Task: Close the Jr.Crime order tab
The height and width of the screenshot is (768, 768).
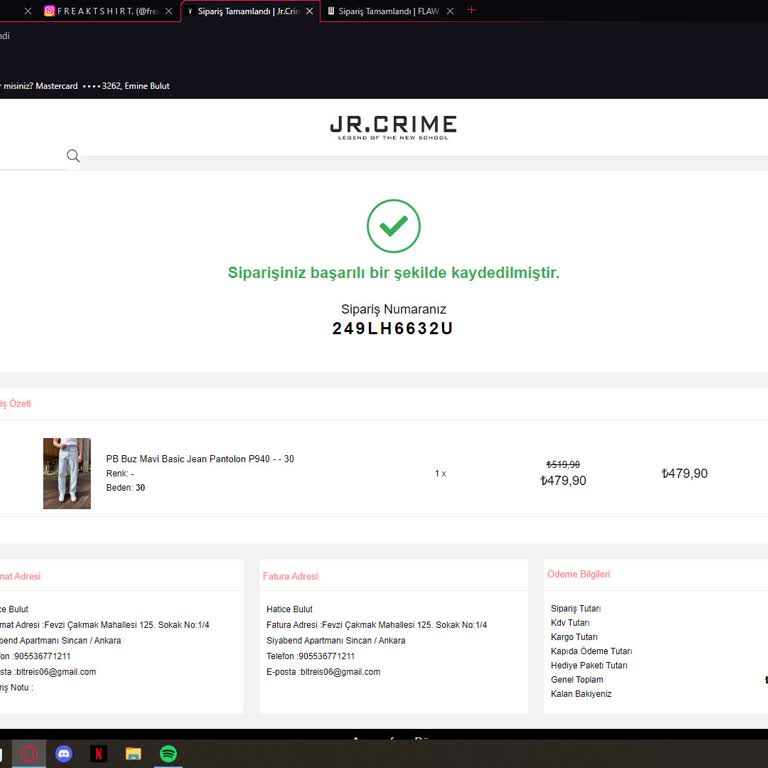Action: (x=310, y=11)
